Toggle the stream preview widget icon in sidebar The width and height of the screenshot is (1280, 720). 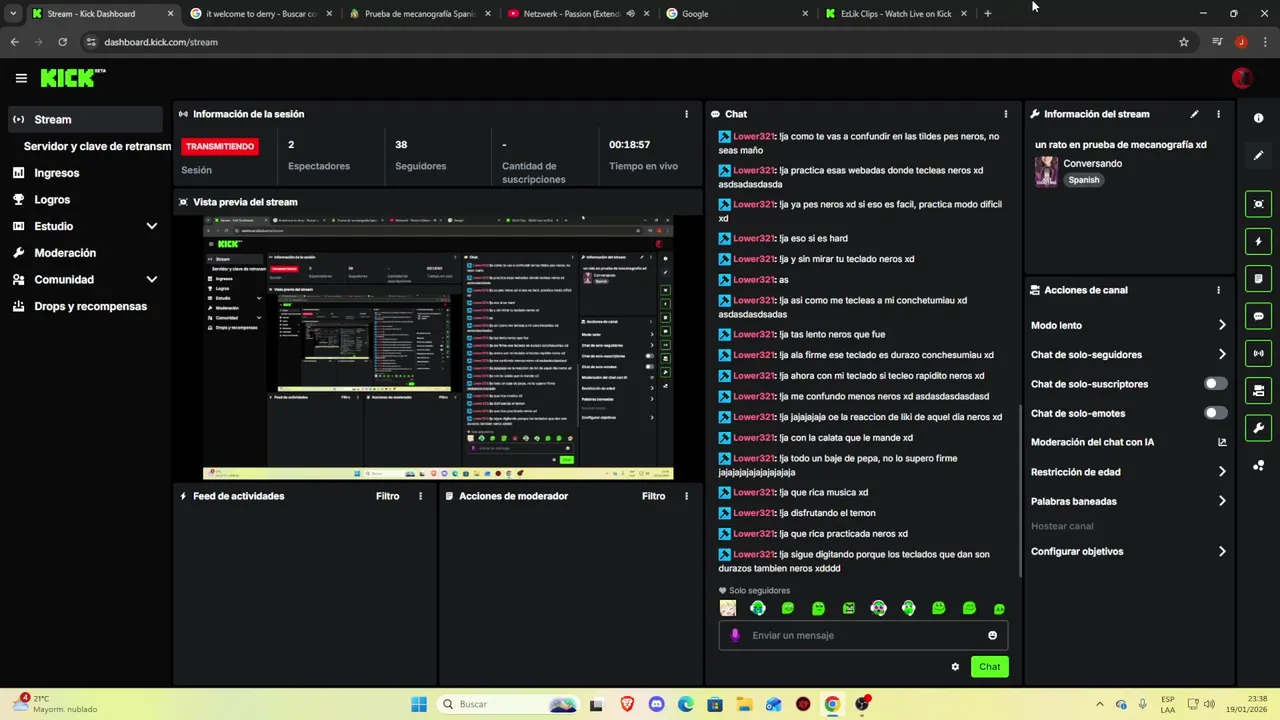[1258, 204]
